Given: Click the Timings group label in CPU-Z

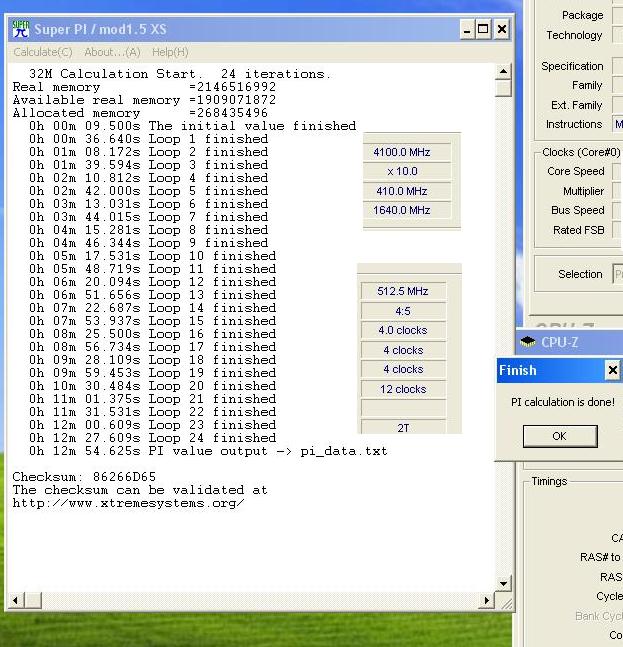Looking at the screenshot, I should 549,481.
